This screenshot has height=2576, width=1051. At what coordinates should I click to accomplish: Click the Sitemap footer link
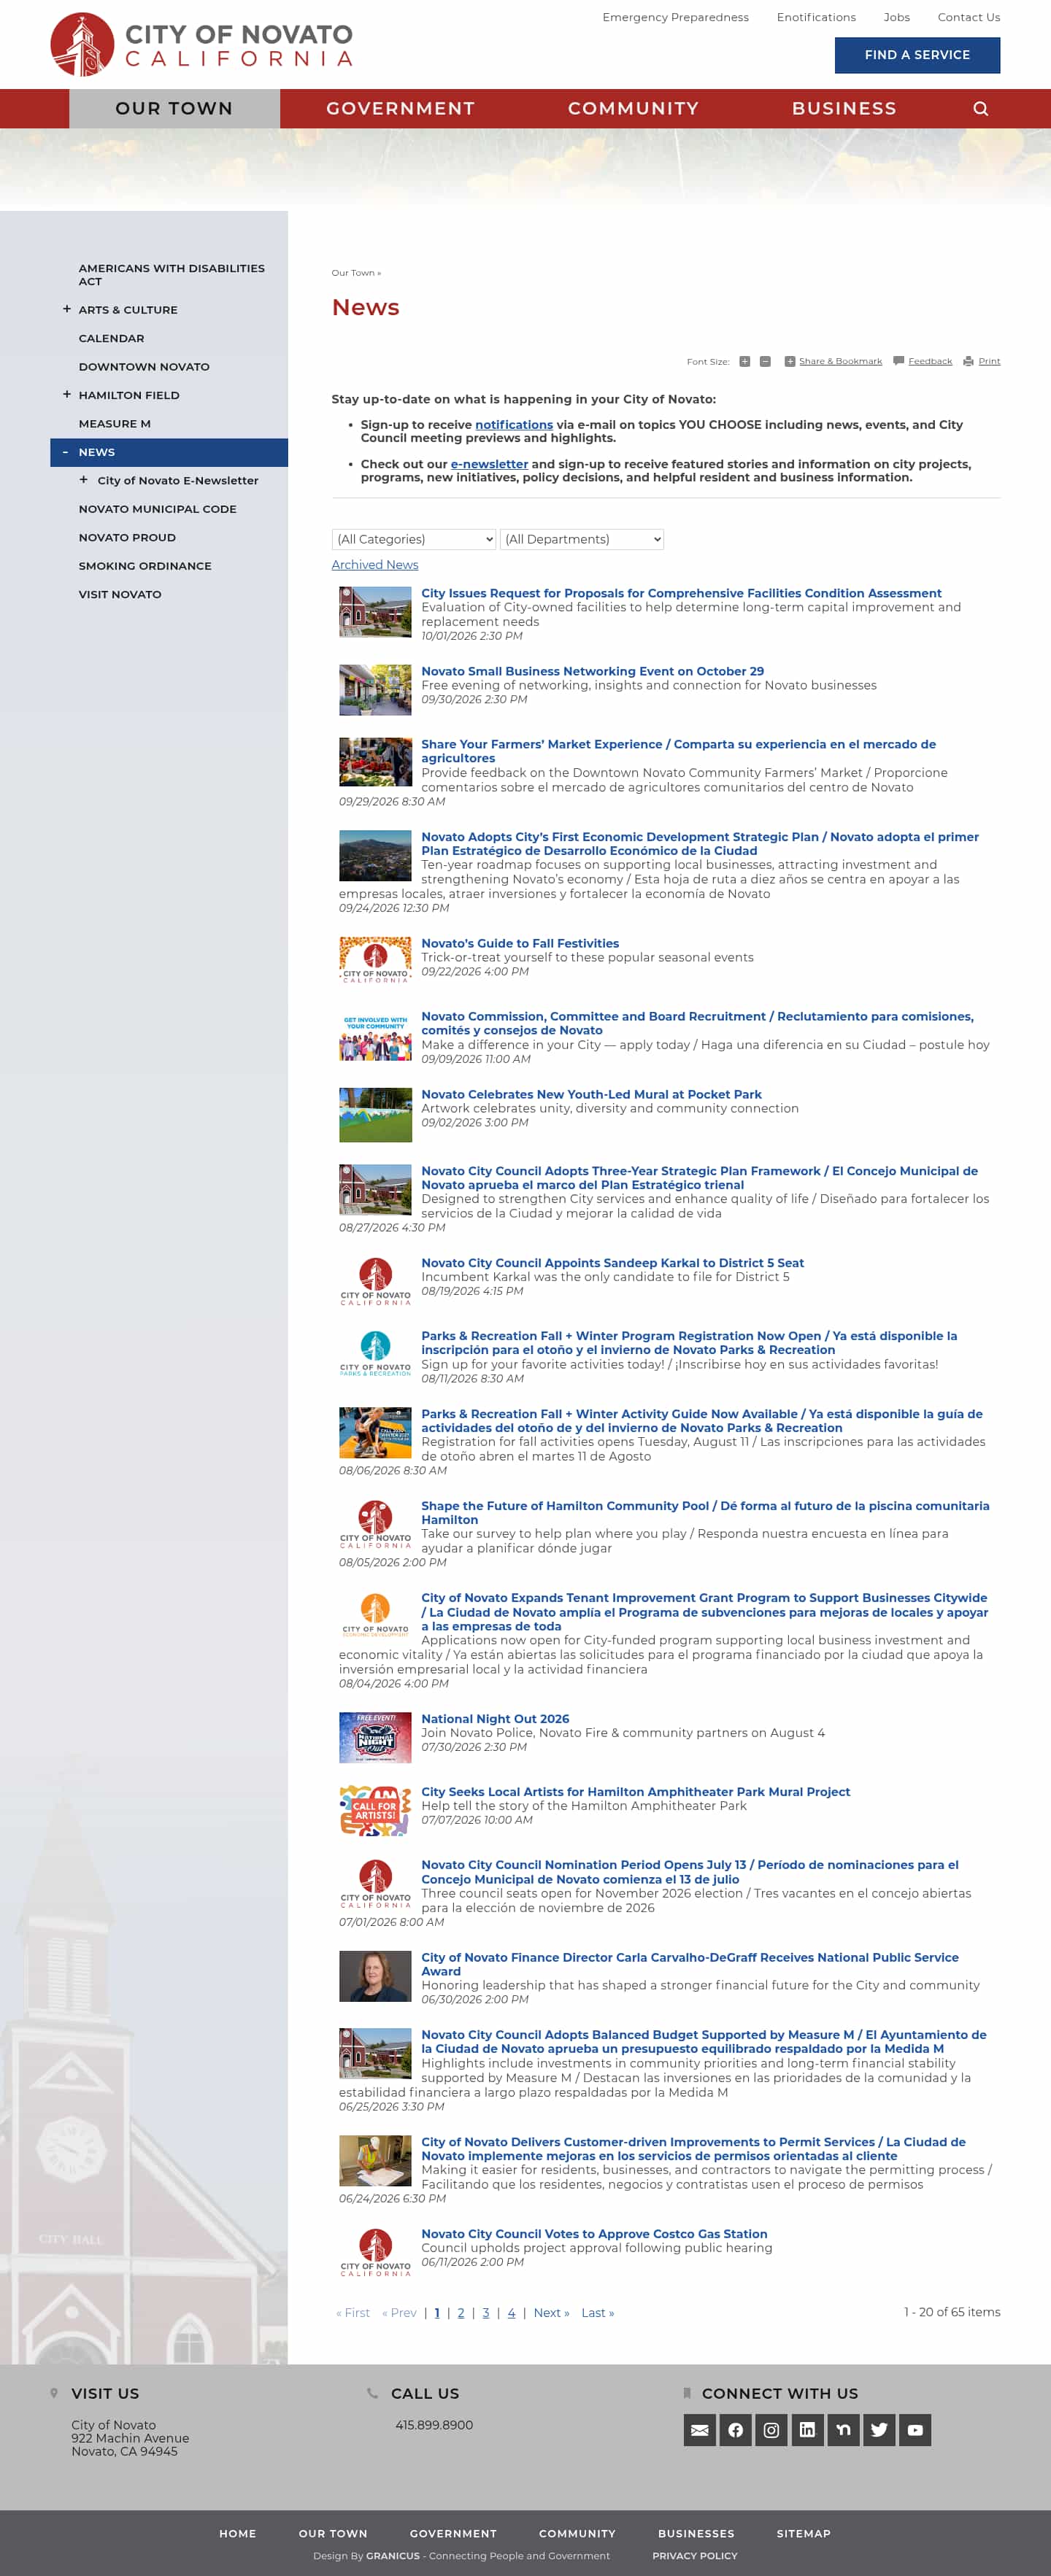tap(804, 2533)
